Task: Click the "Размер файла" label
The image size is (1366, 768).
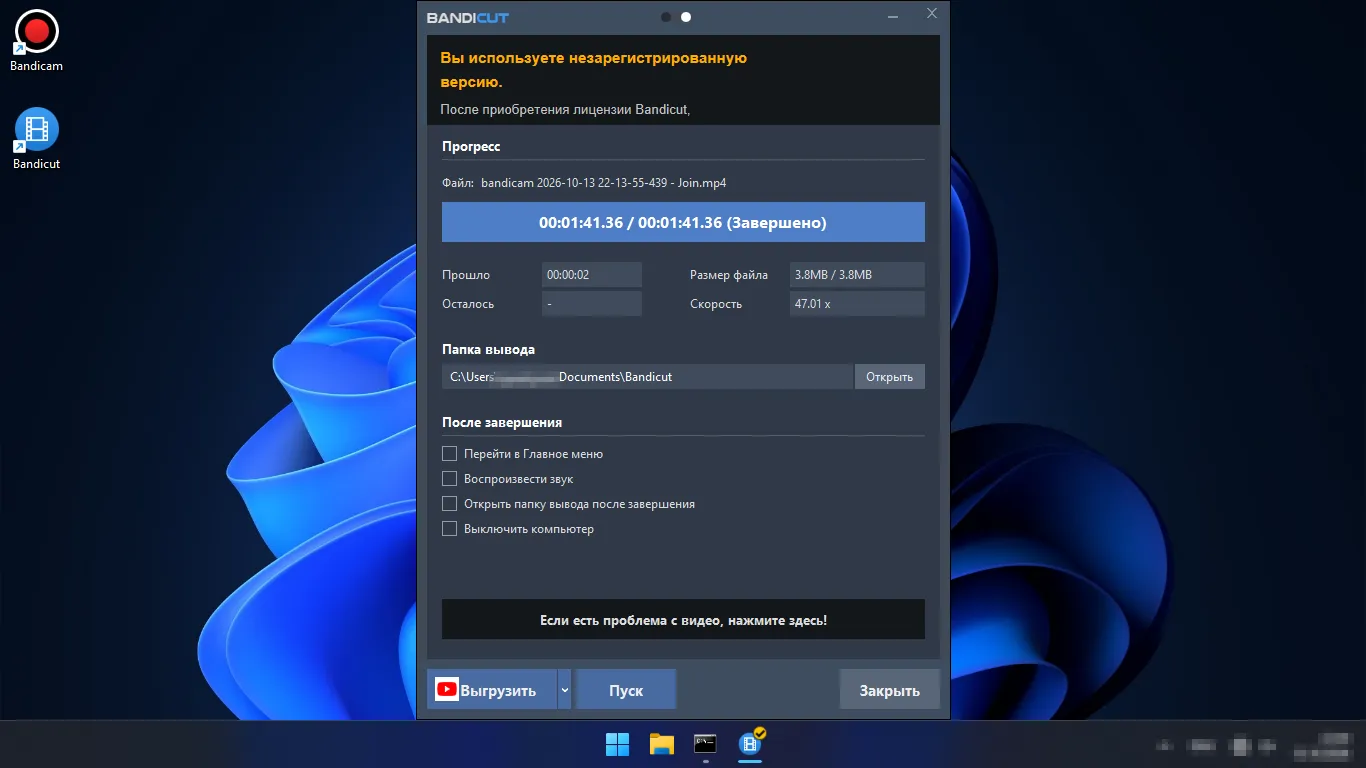Action: click(729, 275)
